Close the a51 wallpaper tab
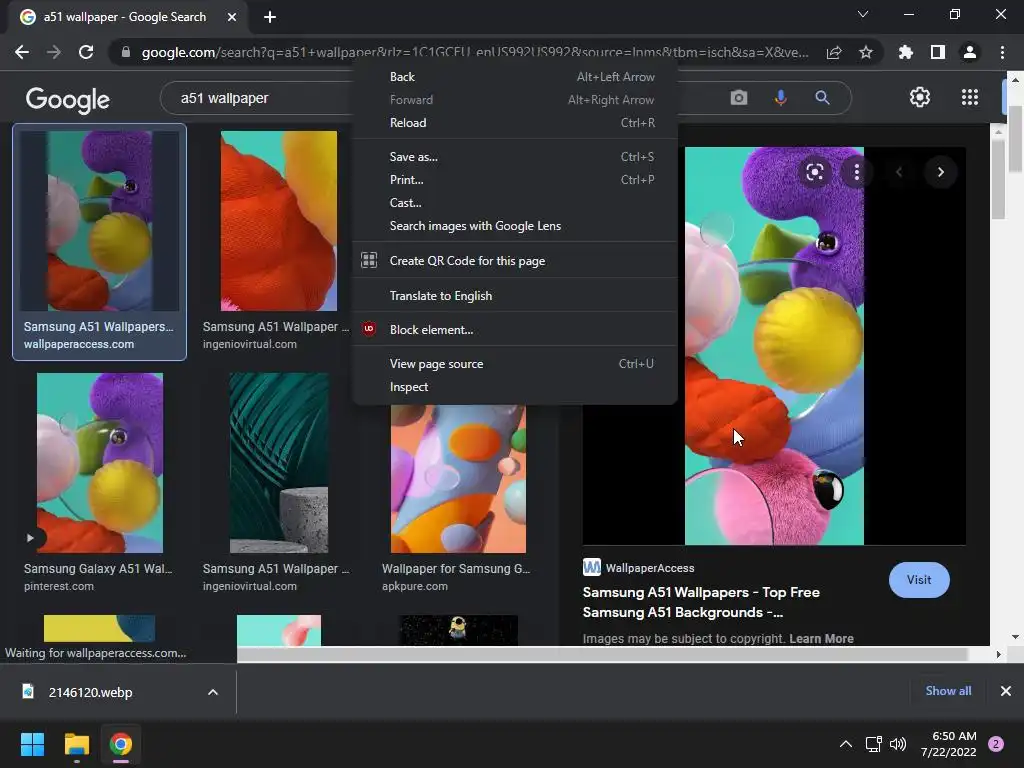The image size is (1024, 768). (x=232, y=17)
